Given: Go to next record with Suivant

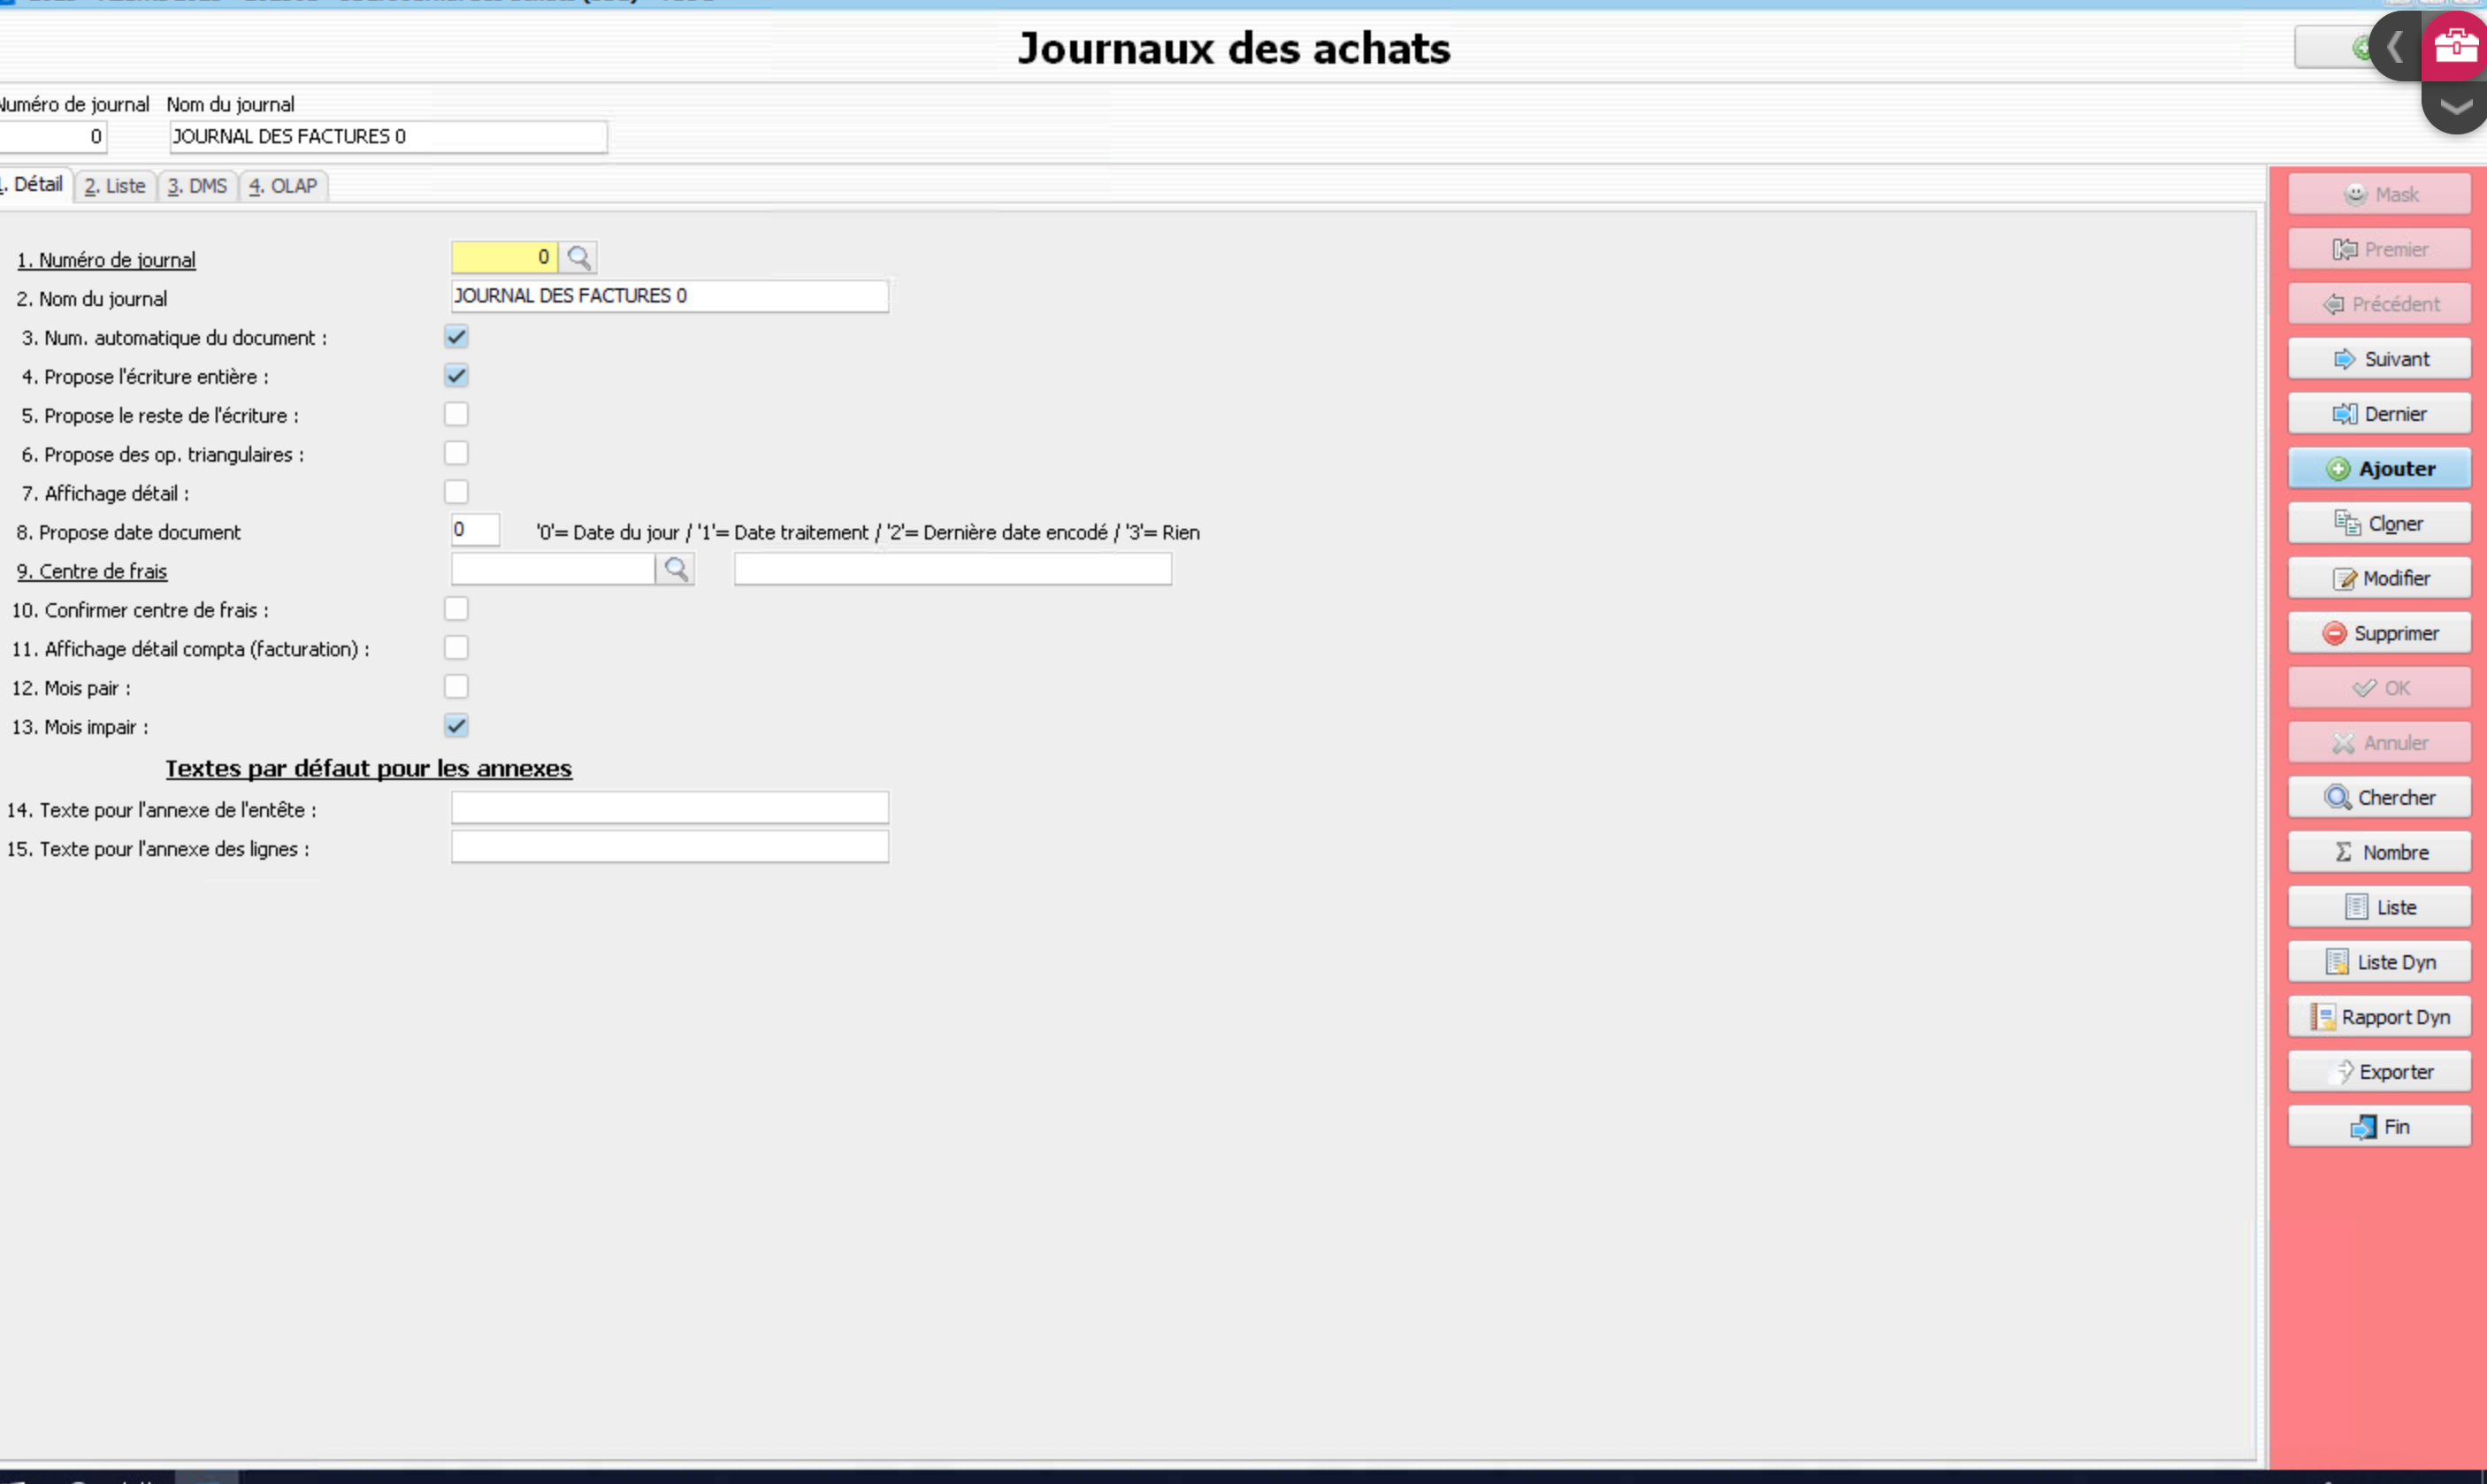Looking at the screenshot, I should coord(2379,359).
